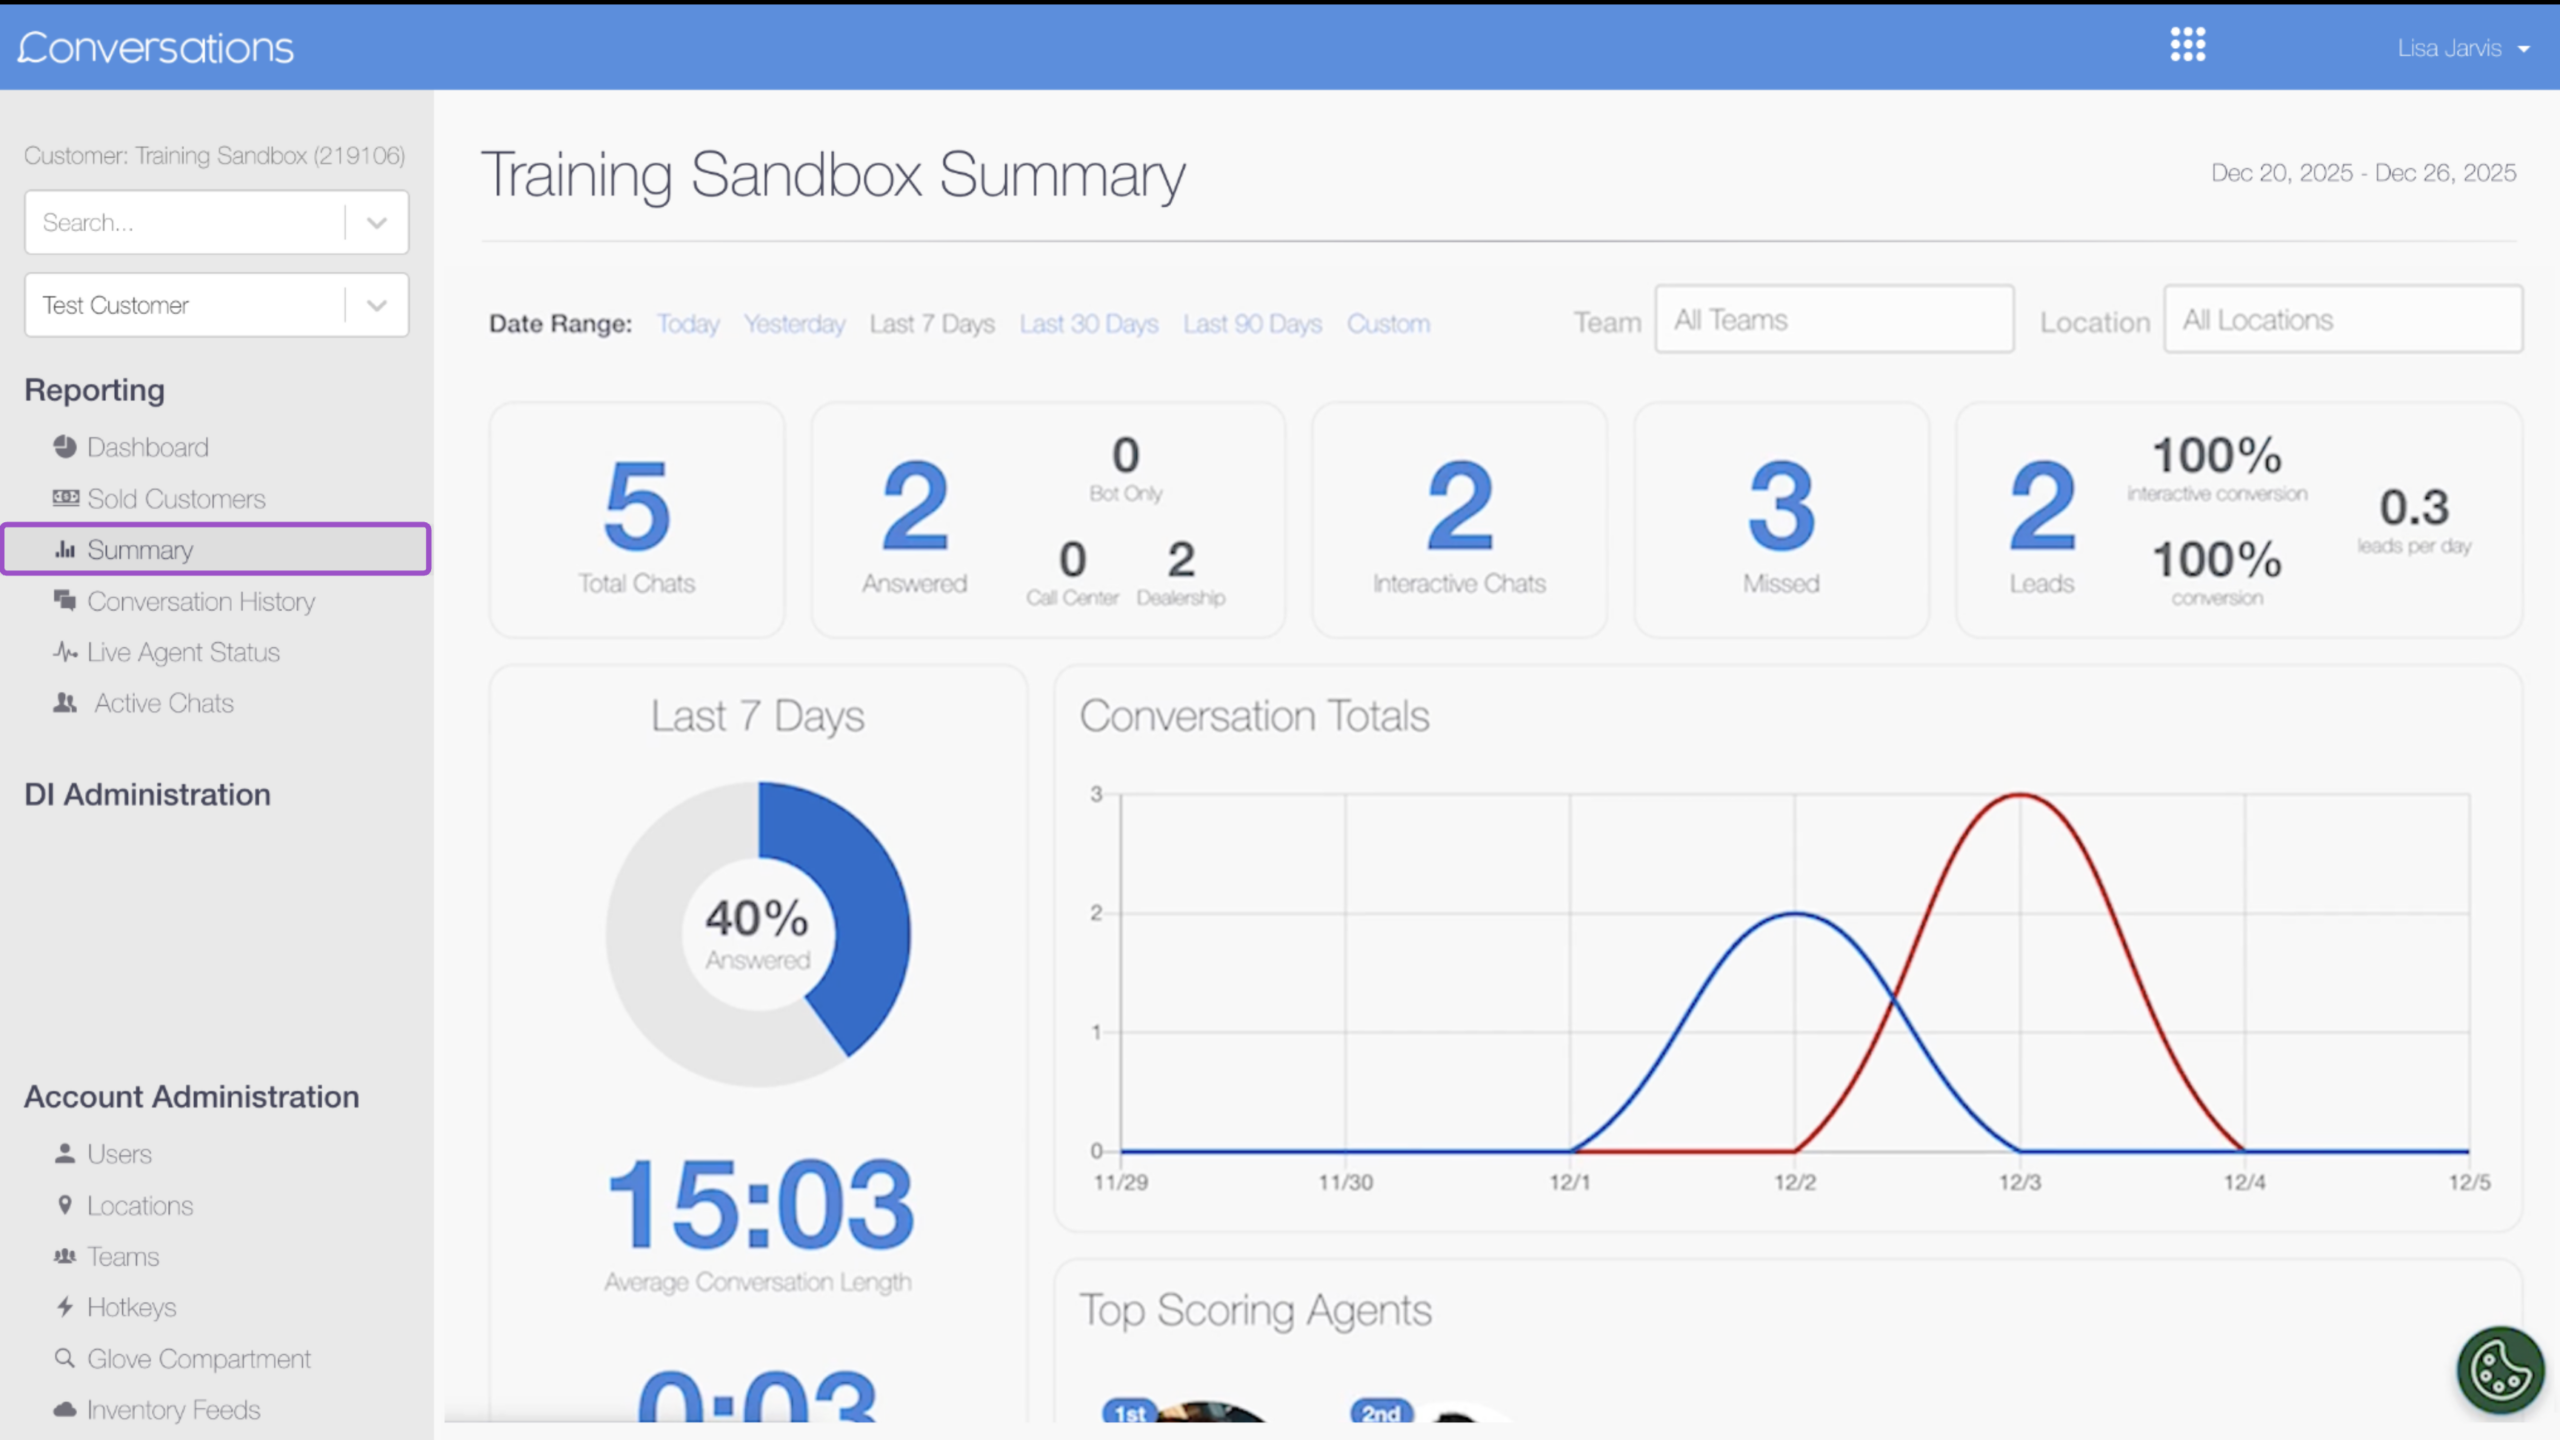Open Dashboard in the Reporting menu
Screen dimensions: 2560x1440
coord(148,447)
